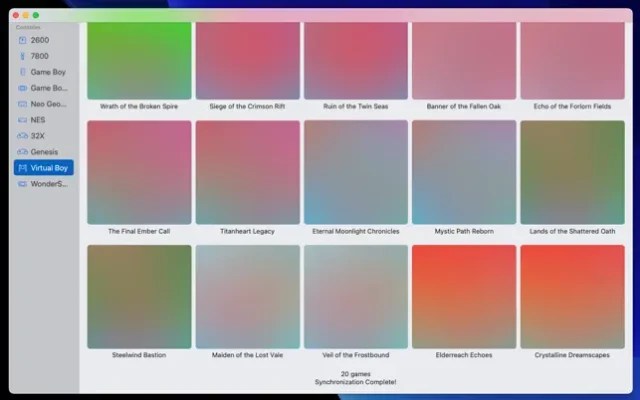Open Siege of the Crimson Rift cover
640x400 pixels.
click(248, 60)
